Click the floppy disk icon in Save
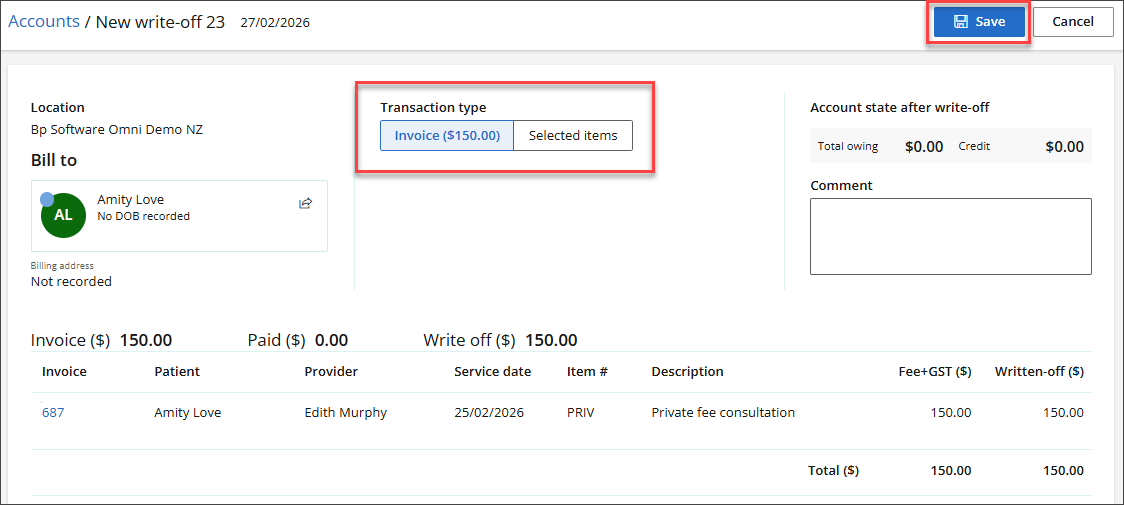The height and width of the screenshot is (505, 1124). pyautogui.click(x=961, y=22)
